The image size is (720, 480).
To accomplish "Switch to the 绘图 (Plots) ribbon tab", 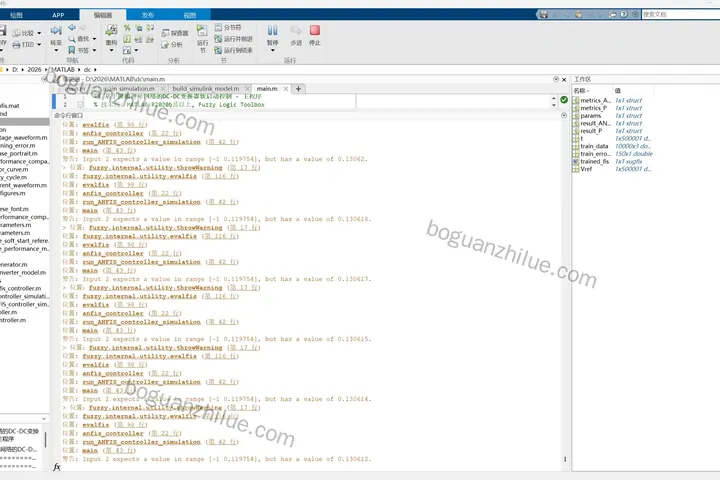I will pyautogui.click(x=17, y=15).
